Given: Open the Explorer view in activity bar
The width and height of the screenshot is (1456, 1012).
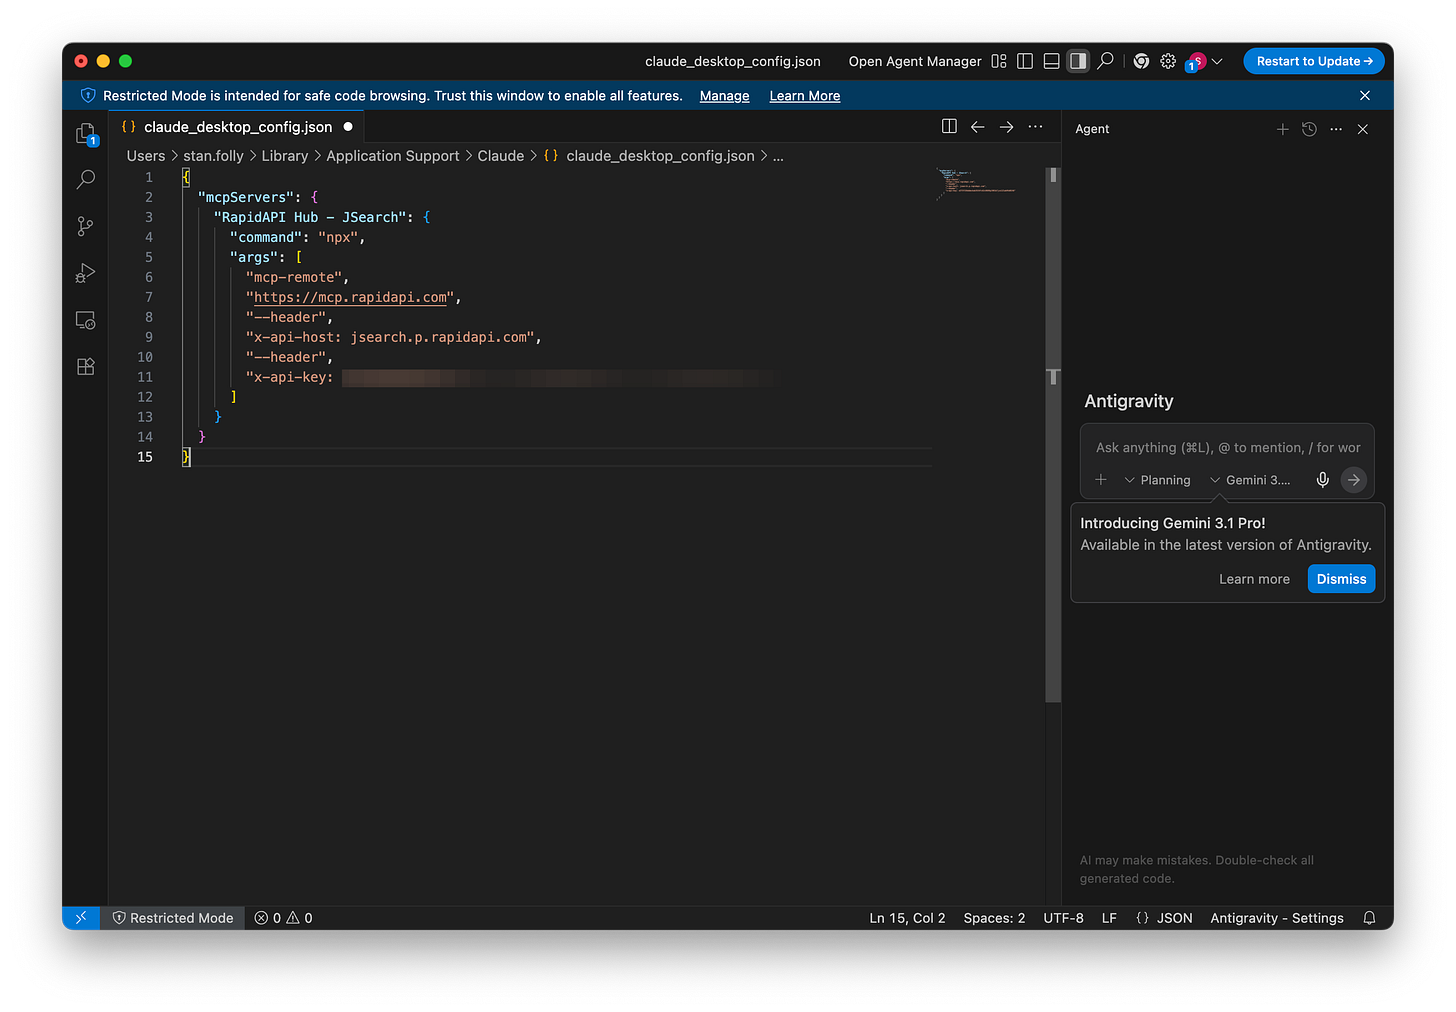Looking at the screenshot, I should tap(86, 134).
